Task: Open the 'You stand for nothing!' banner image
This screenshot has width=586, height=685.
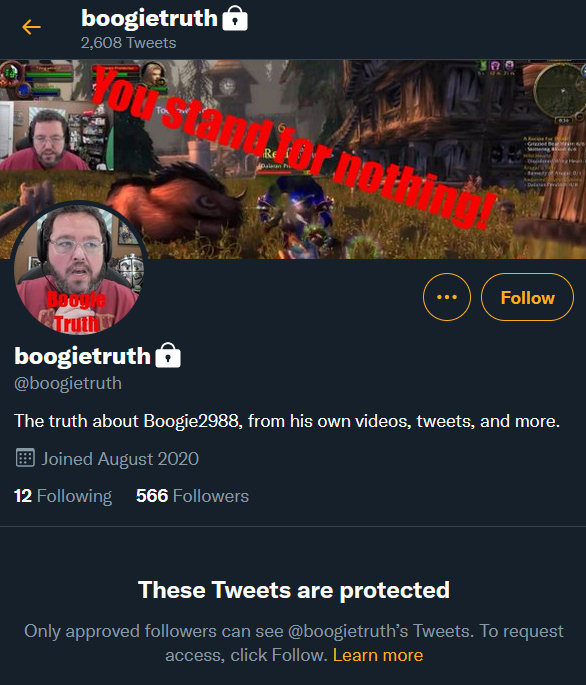Action: coord(293,159)
